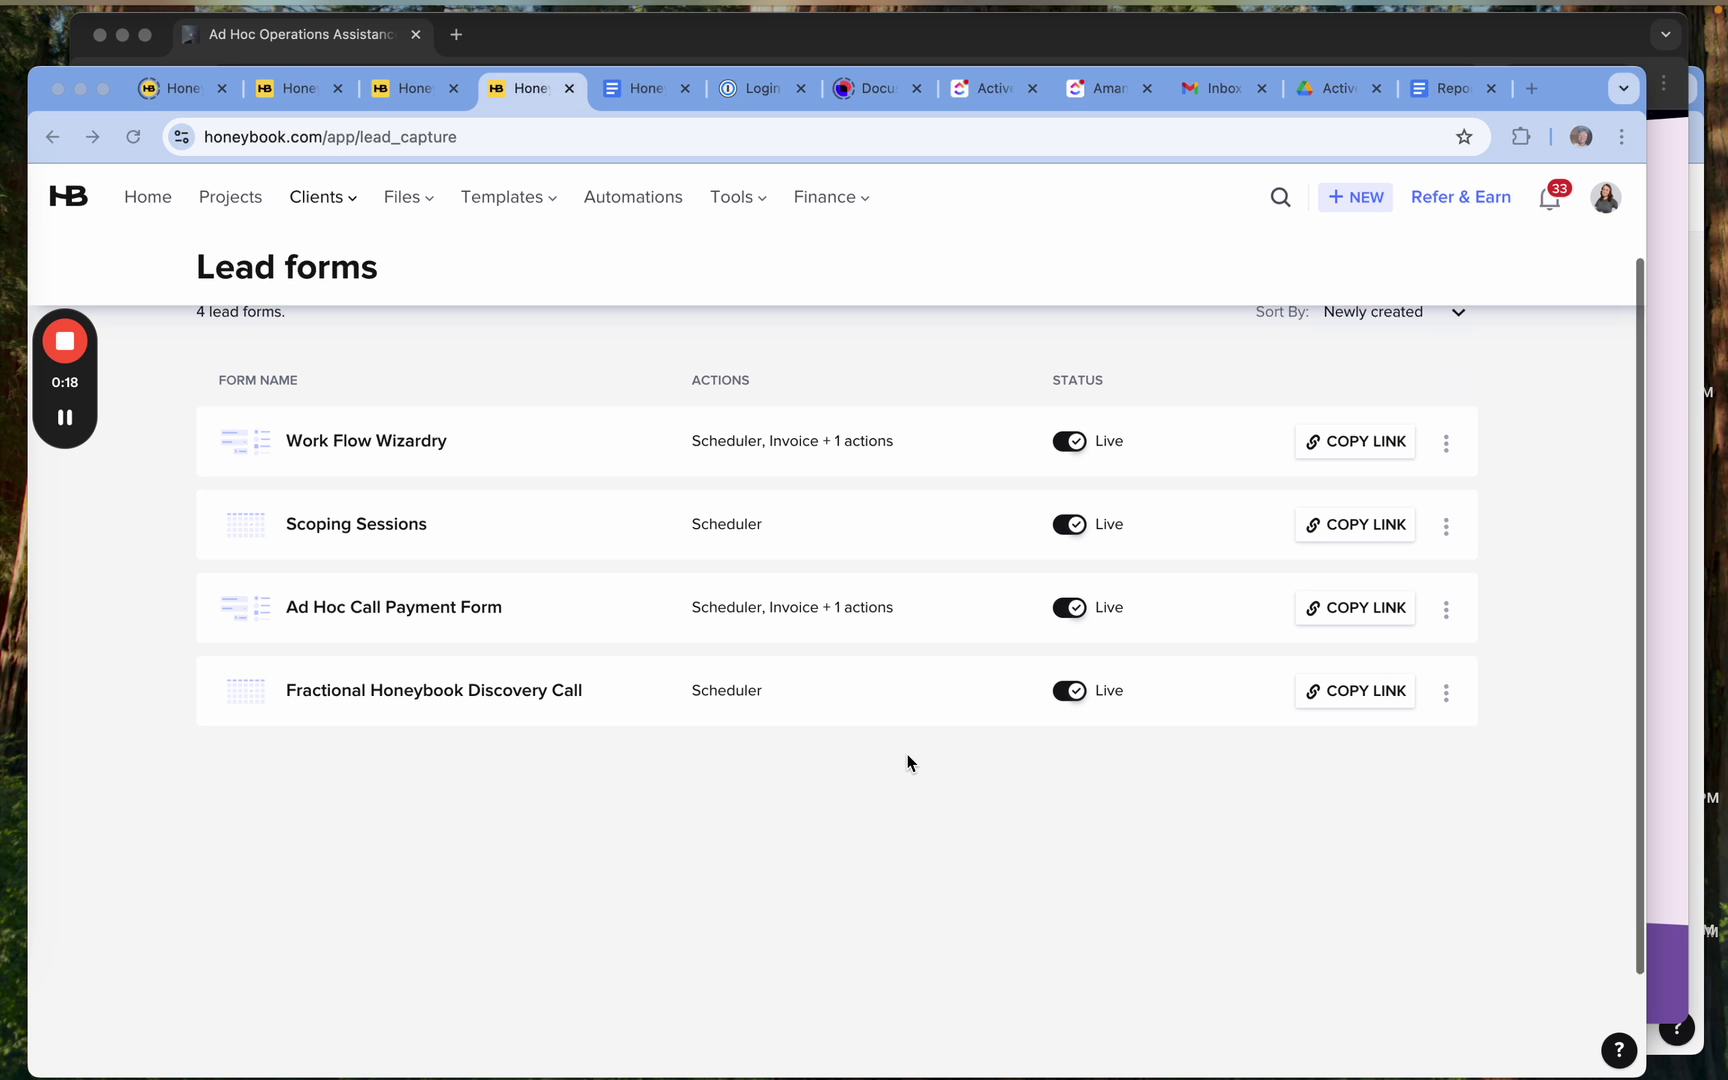This screenshot has height=1080, width=1728.
Task: Open the Work Flow Wizardry form name
Action: 366,441
